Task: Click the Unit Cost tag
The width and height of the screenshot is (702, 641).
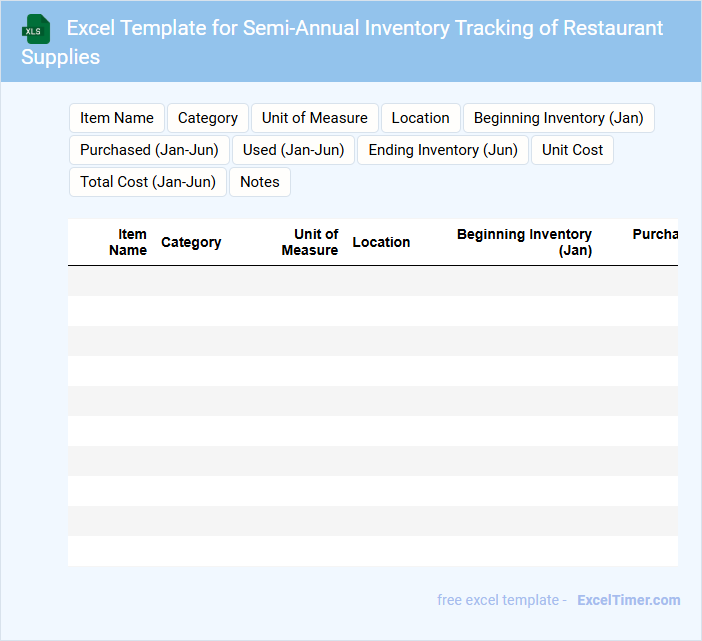Action: point(573,150)
